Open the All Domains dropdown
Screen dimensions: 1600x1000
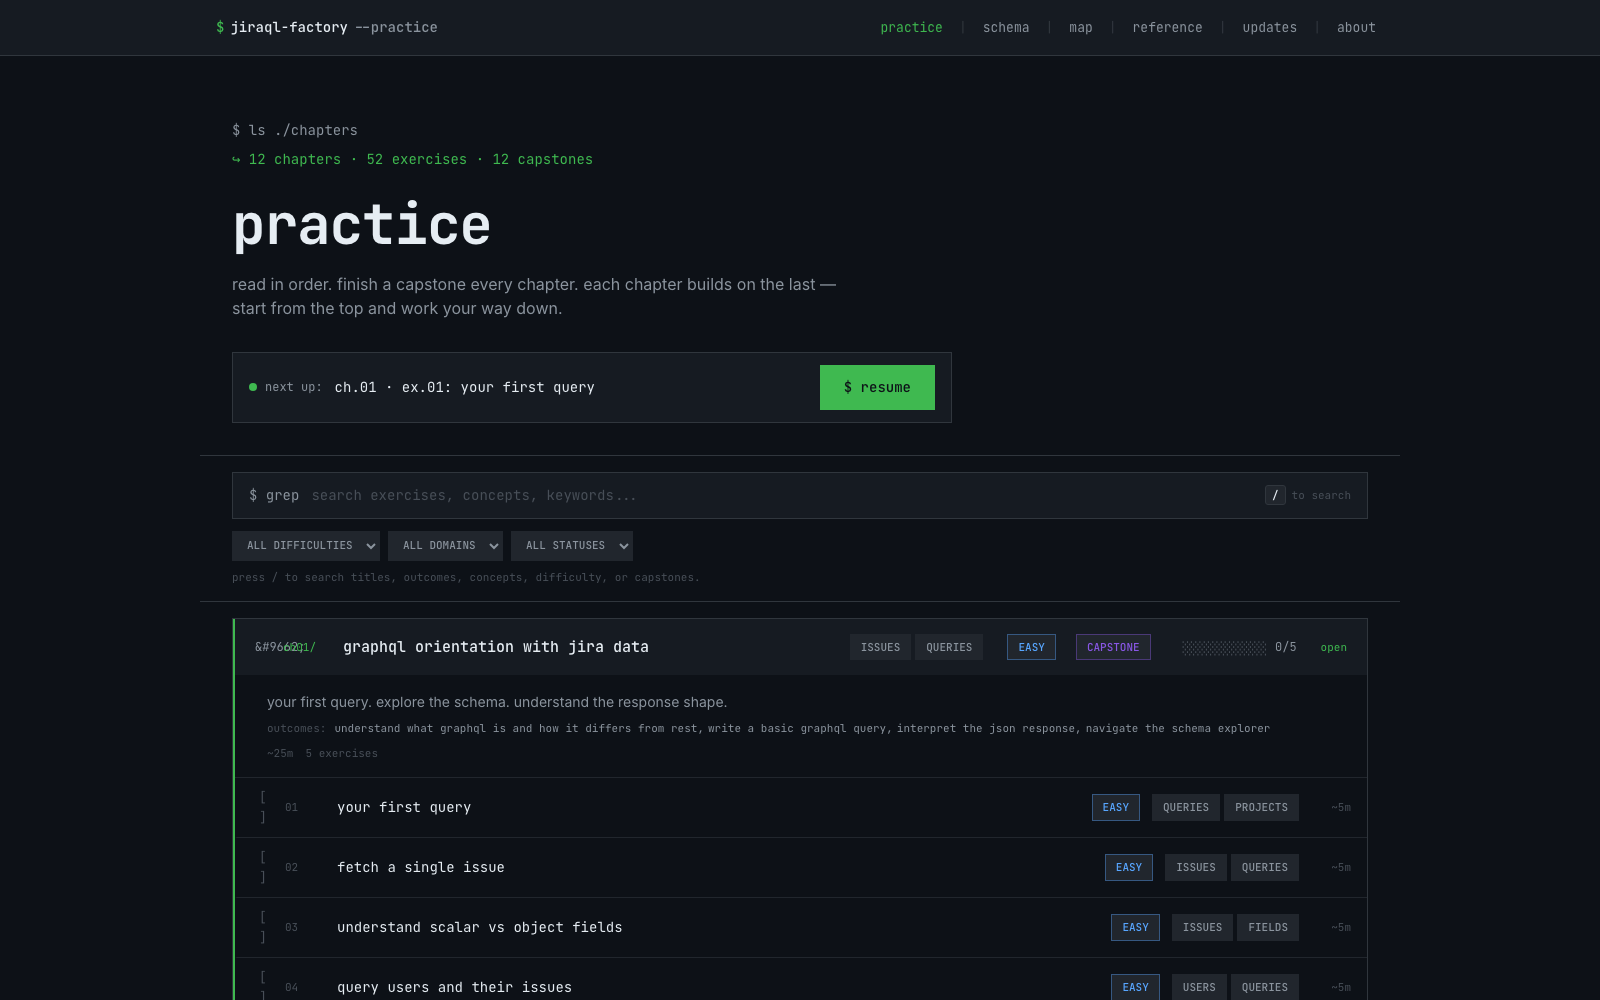point(445,546)
